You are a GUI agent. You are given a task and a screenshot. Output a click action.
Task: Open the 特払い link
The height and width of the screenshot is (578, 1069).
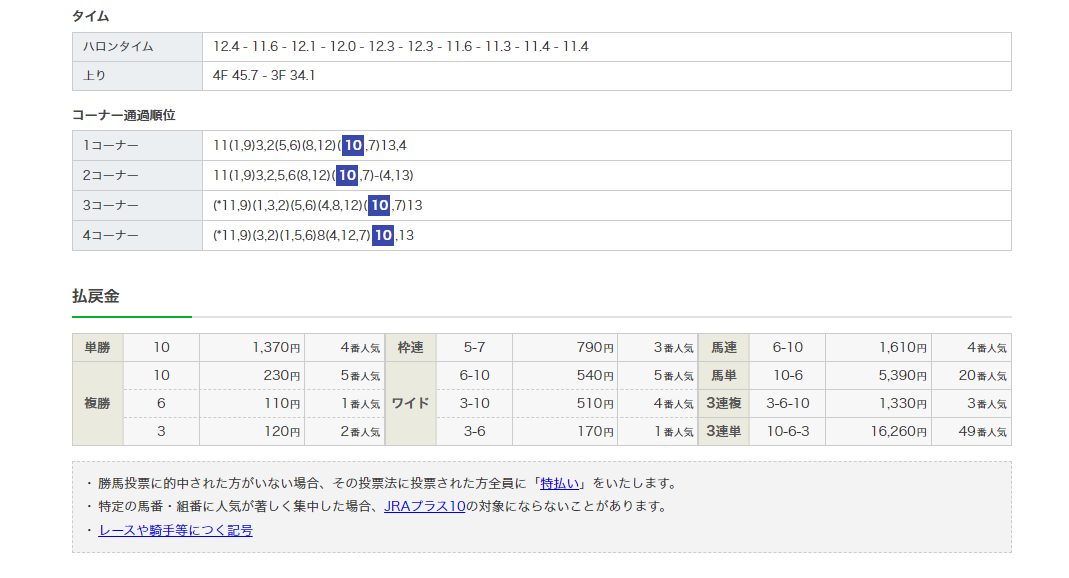(561, 483)
